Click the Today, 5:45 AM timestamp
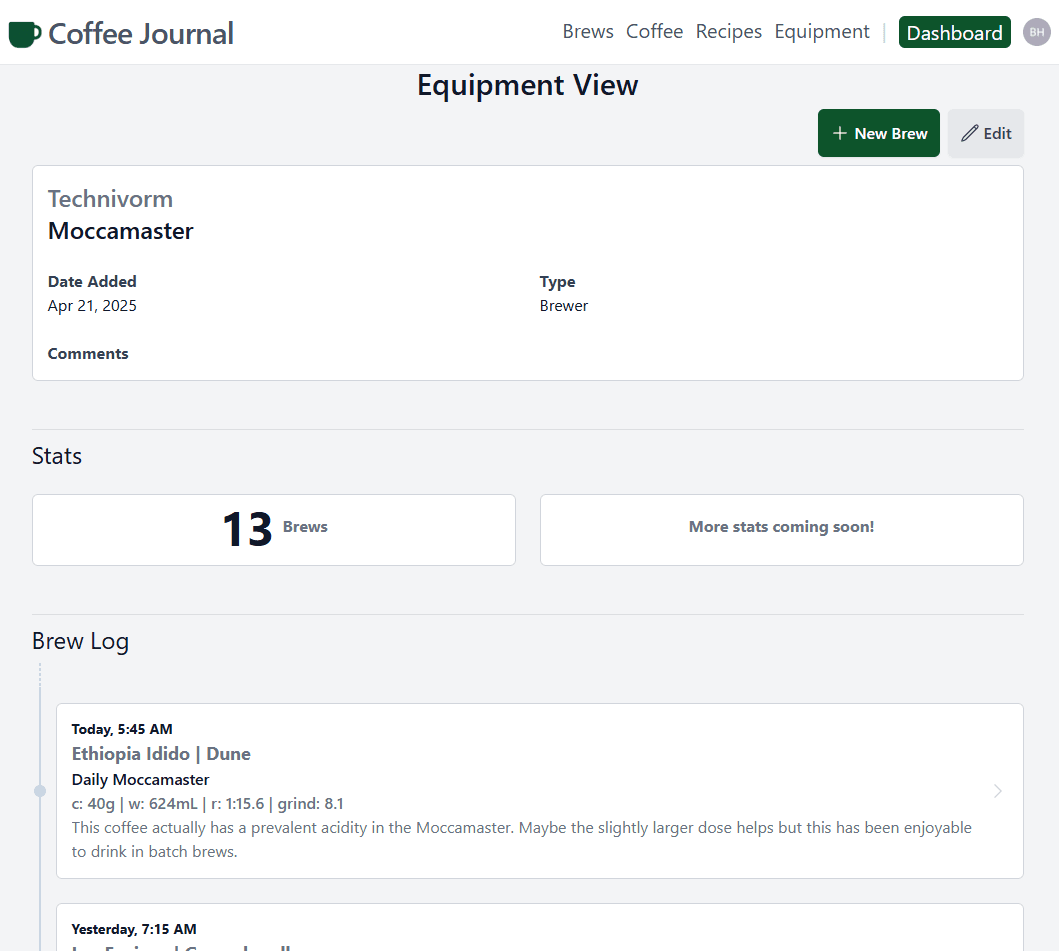This screenshot has height=951, width=1059. coord(122,729)
